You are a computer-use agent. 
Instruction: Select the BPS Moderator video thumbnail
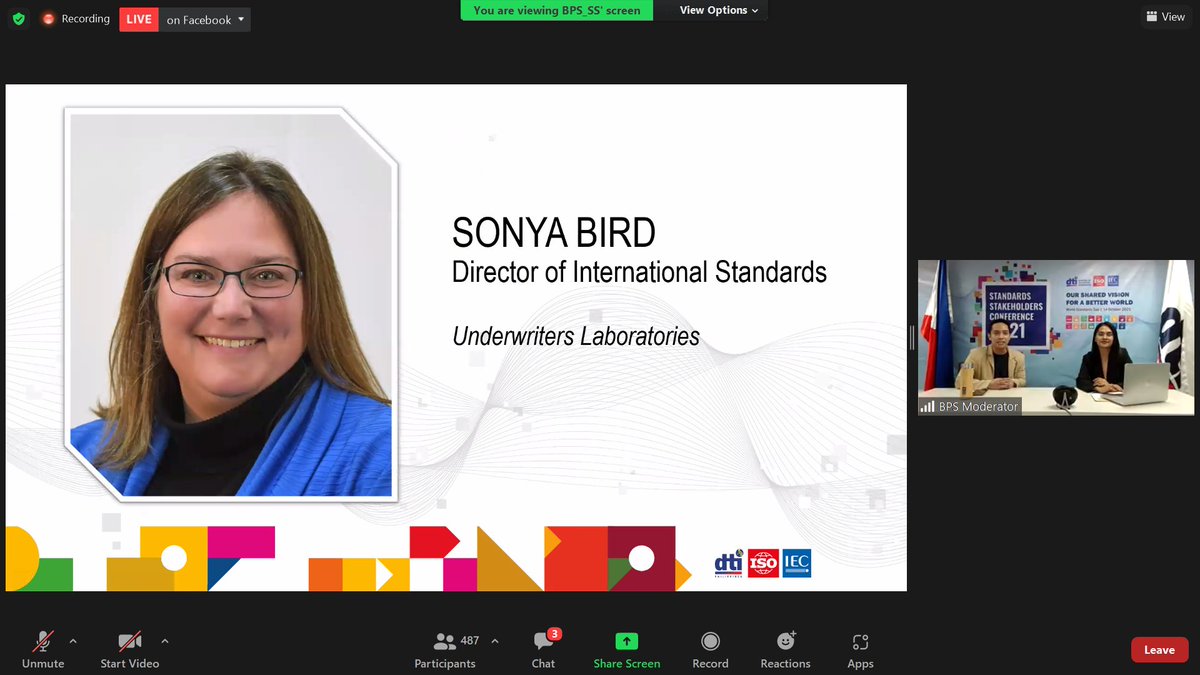coord(1056,337)
